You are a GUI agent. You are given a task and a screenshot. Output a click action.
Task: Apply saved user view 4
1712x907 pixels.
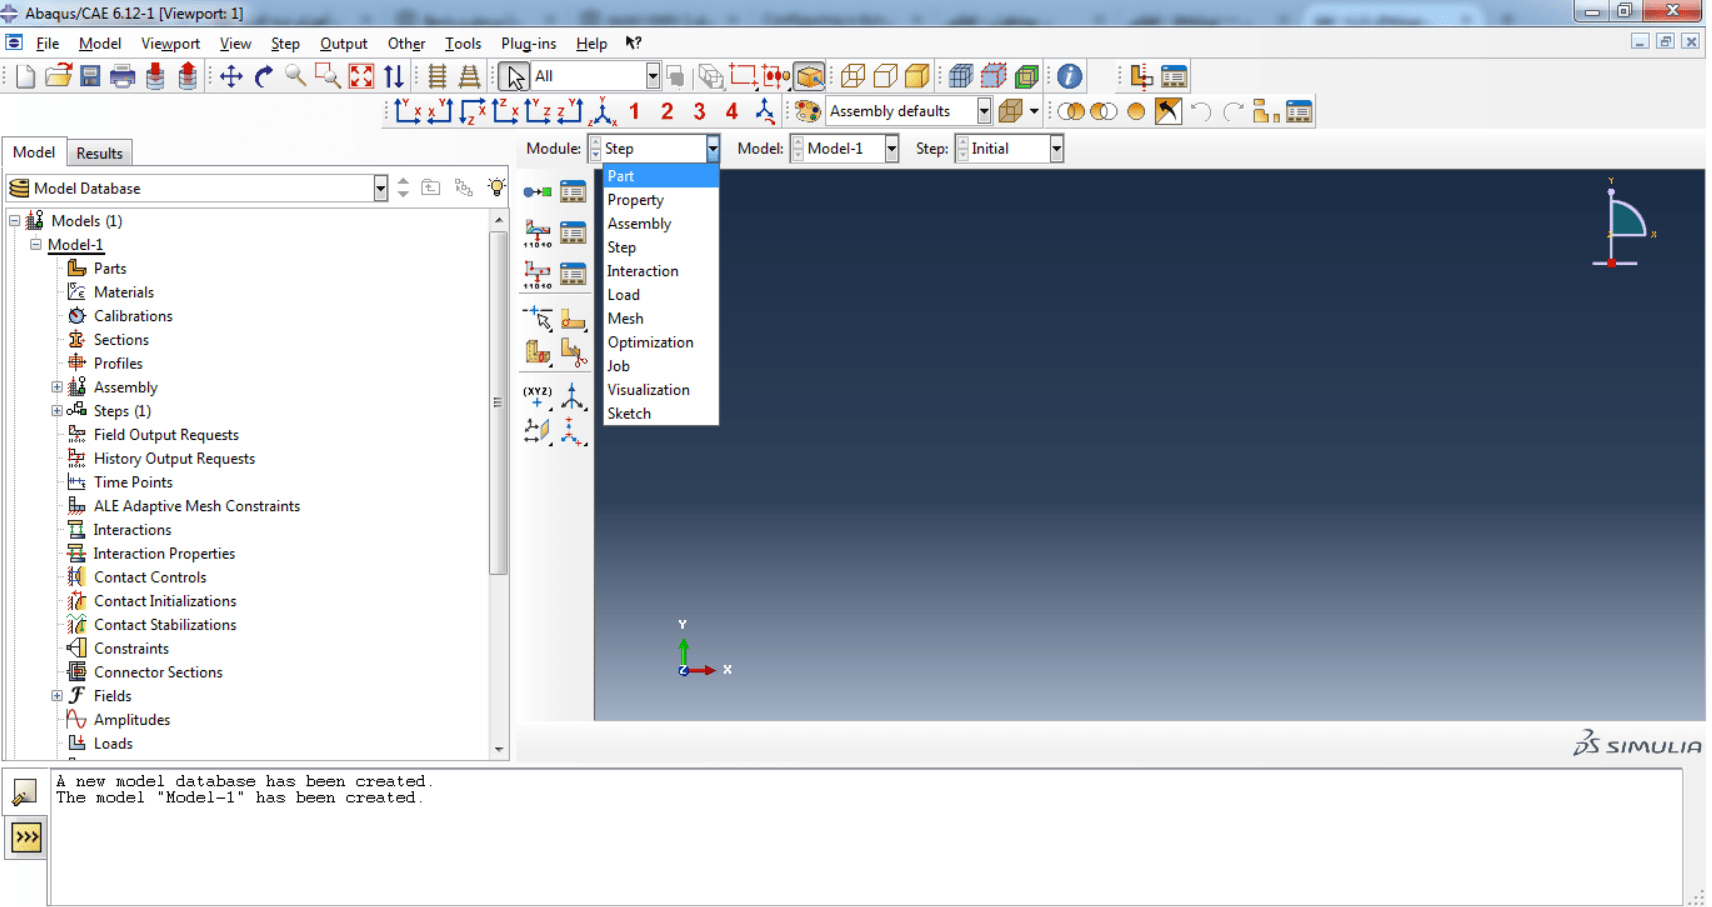click(x=731, y=111)
